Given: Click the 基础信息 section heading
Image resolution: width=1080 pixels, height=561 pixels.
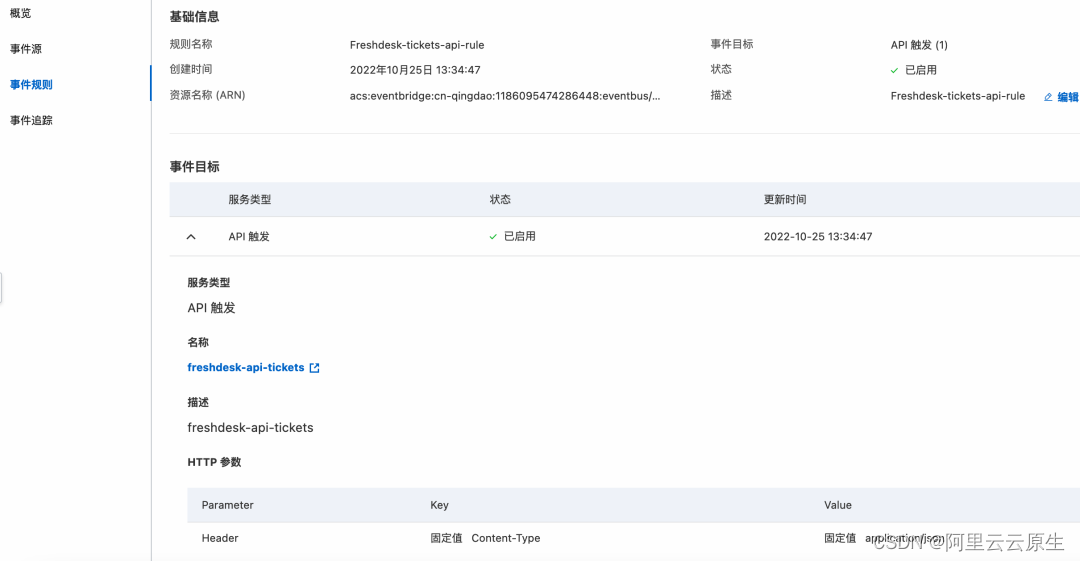Looking at the screenshot, I should tap(194, 17).
